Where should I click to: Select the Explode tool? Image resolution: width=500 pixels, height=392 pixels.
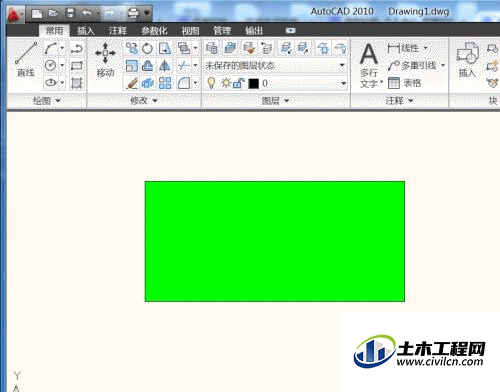point(147,83)
